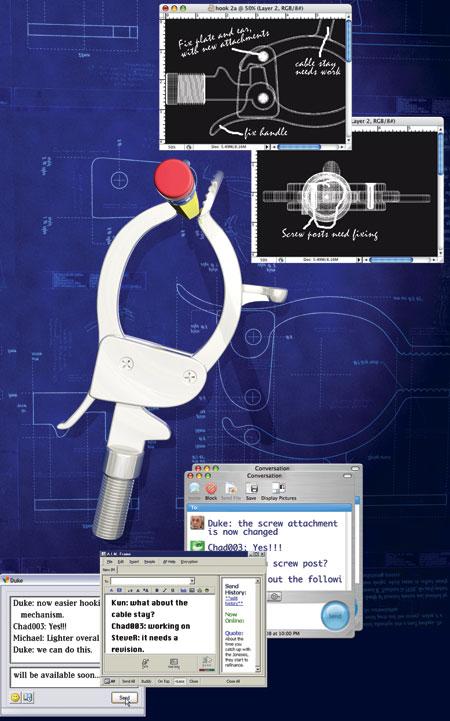Click the 'fix handle' annotation in hook 2a canvas
Viewport: 450px width, 721px height.
[266, 132]
